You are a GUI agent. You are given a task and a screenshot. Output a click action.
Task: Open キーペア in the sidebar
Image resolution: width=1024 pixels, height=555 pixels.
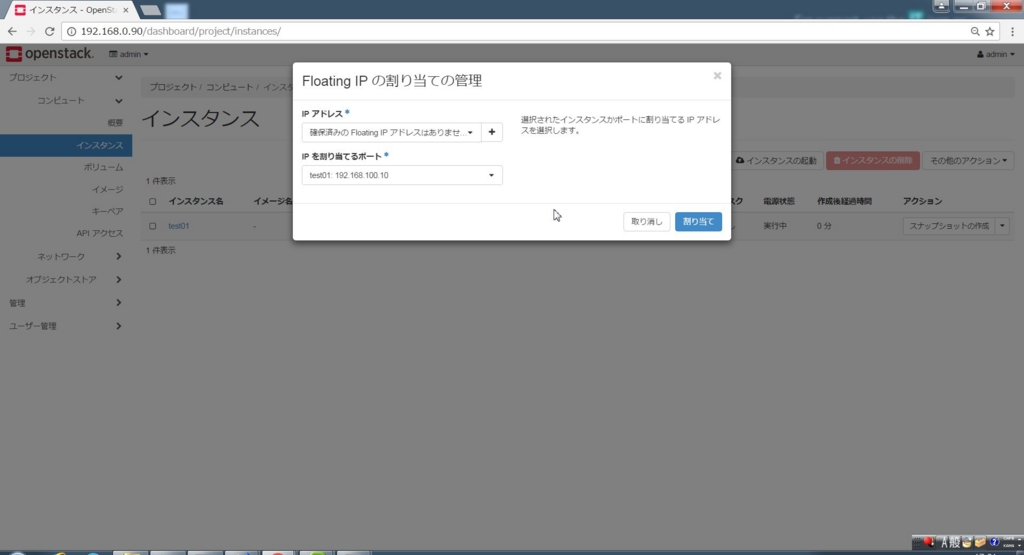tap(107, 211)
